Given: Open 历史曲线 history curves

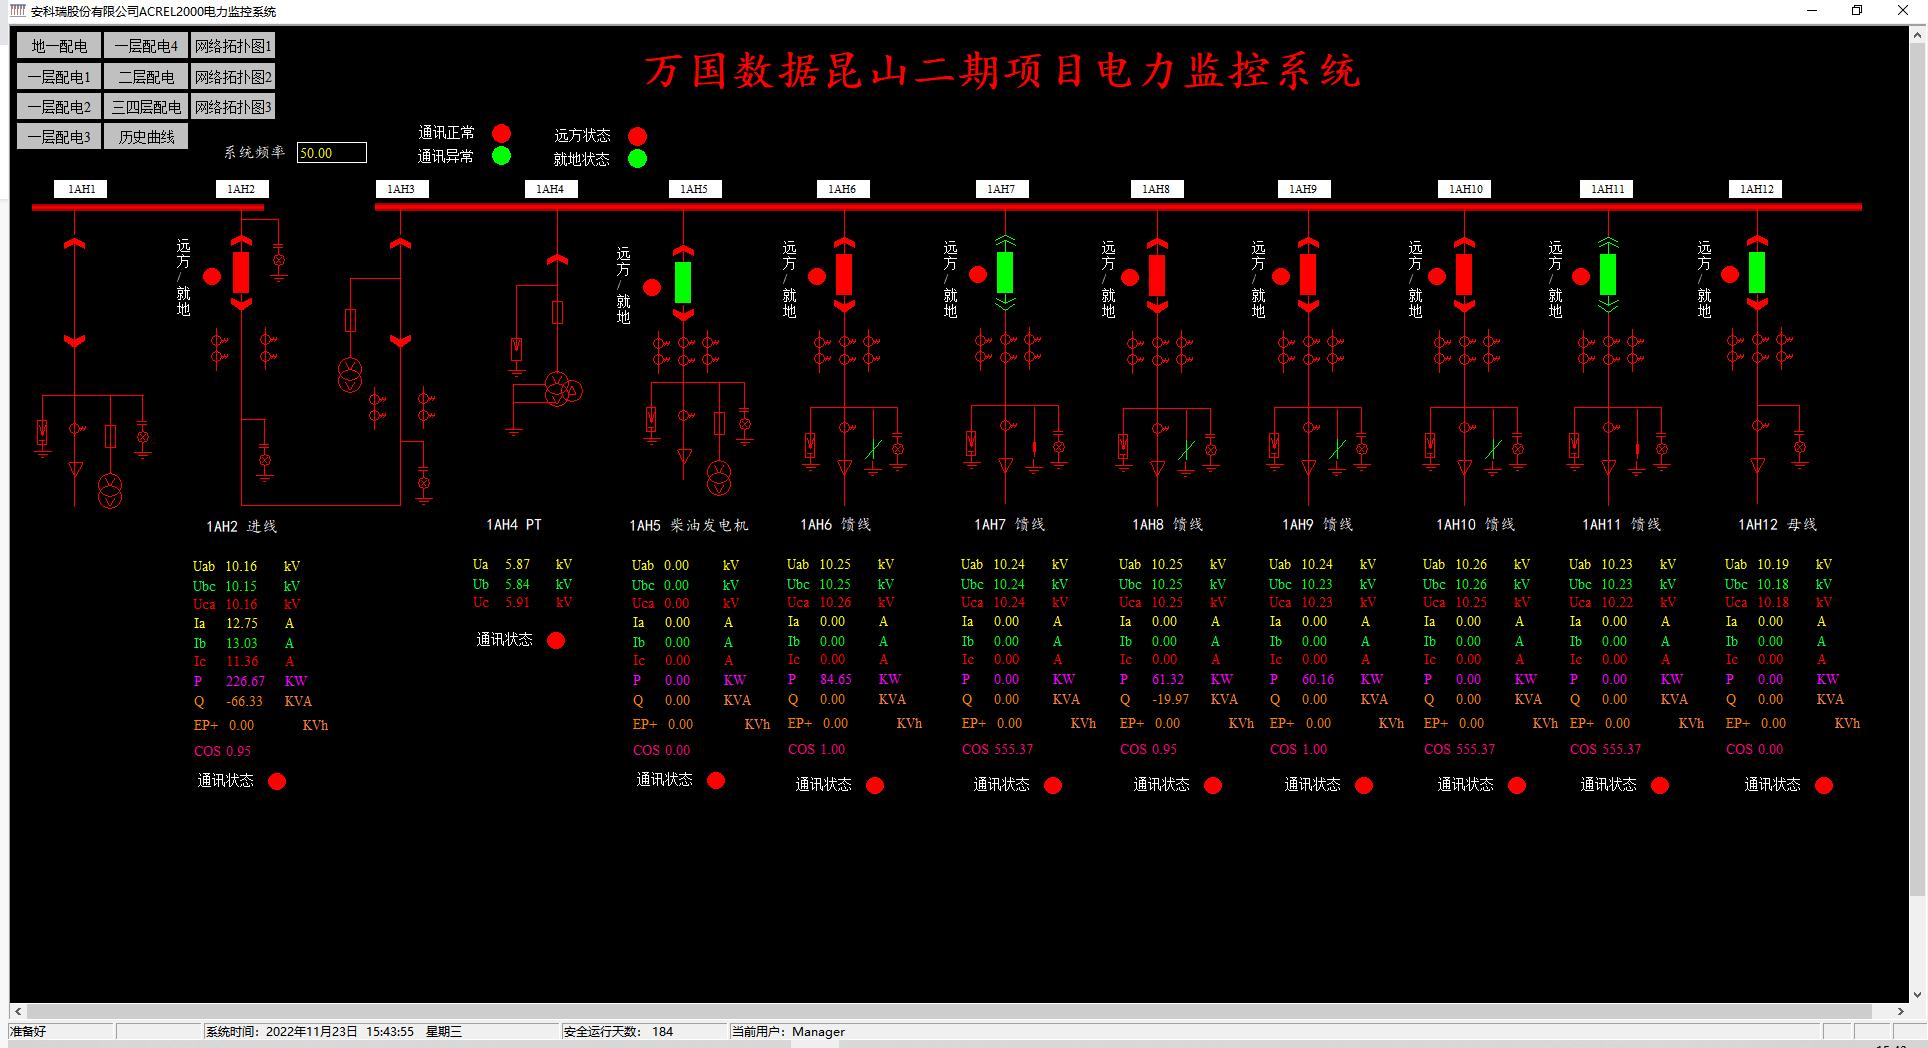Looking at the screenshot, I should (x=146, y=137).
